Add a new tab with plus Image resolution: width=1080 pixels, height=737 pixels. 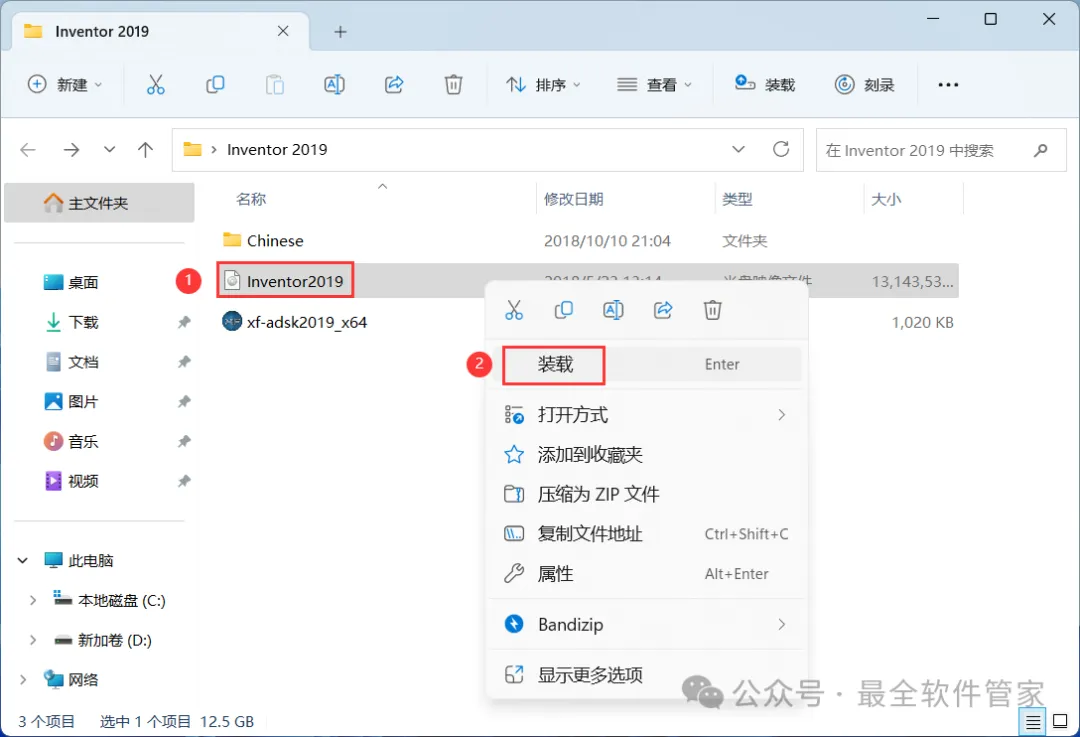pos(340,32)
